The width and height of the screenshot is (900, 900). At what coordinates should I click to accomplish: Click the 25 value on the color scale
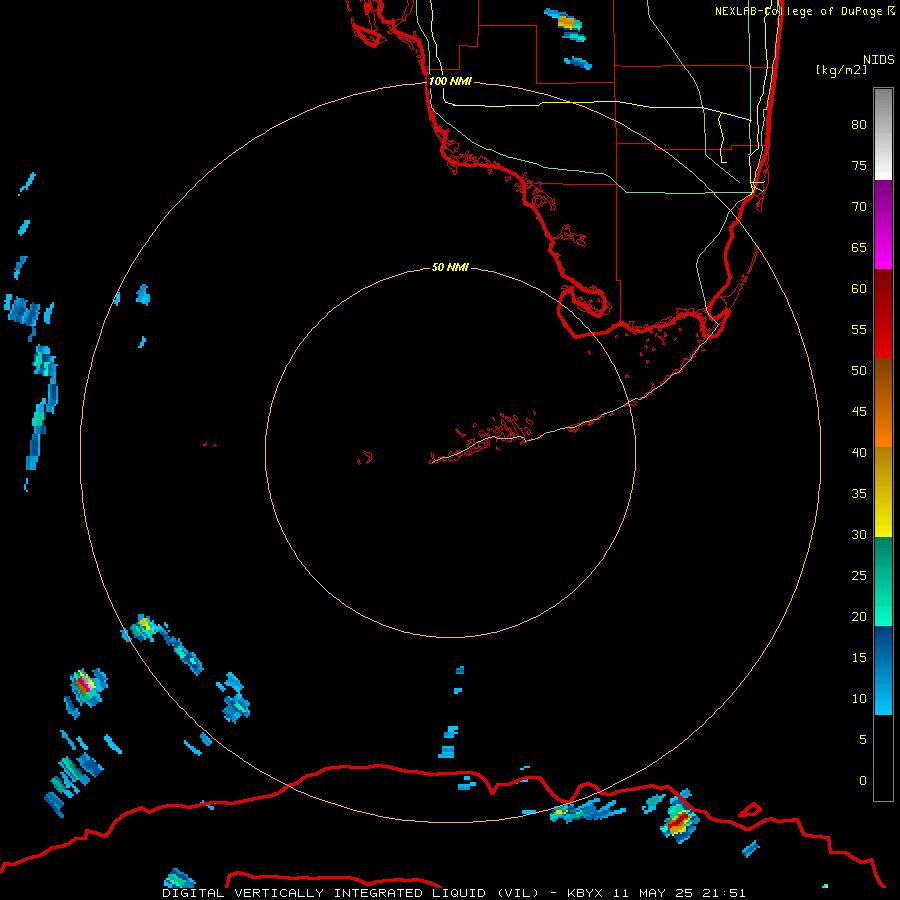(859, 575)
